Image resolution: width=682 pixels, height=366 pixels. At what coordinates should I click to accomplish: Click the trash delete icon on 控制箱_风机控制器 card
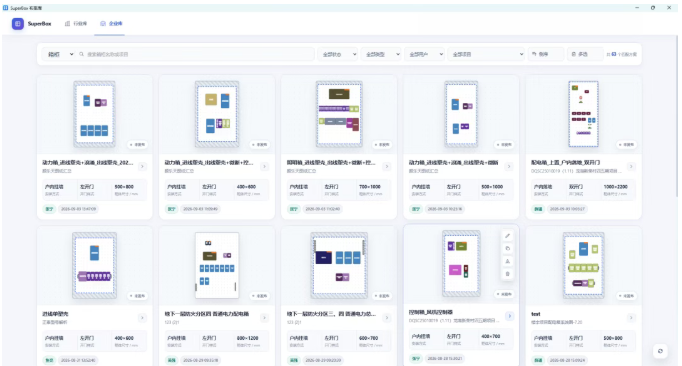508,274
